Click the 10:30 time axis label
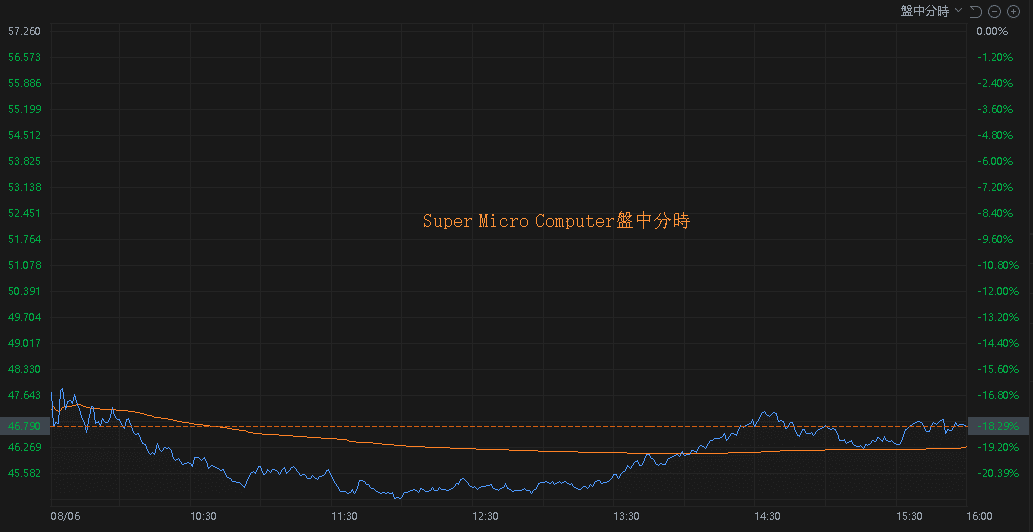The image size is (1033, 532). click(x=204, y=516)
